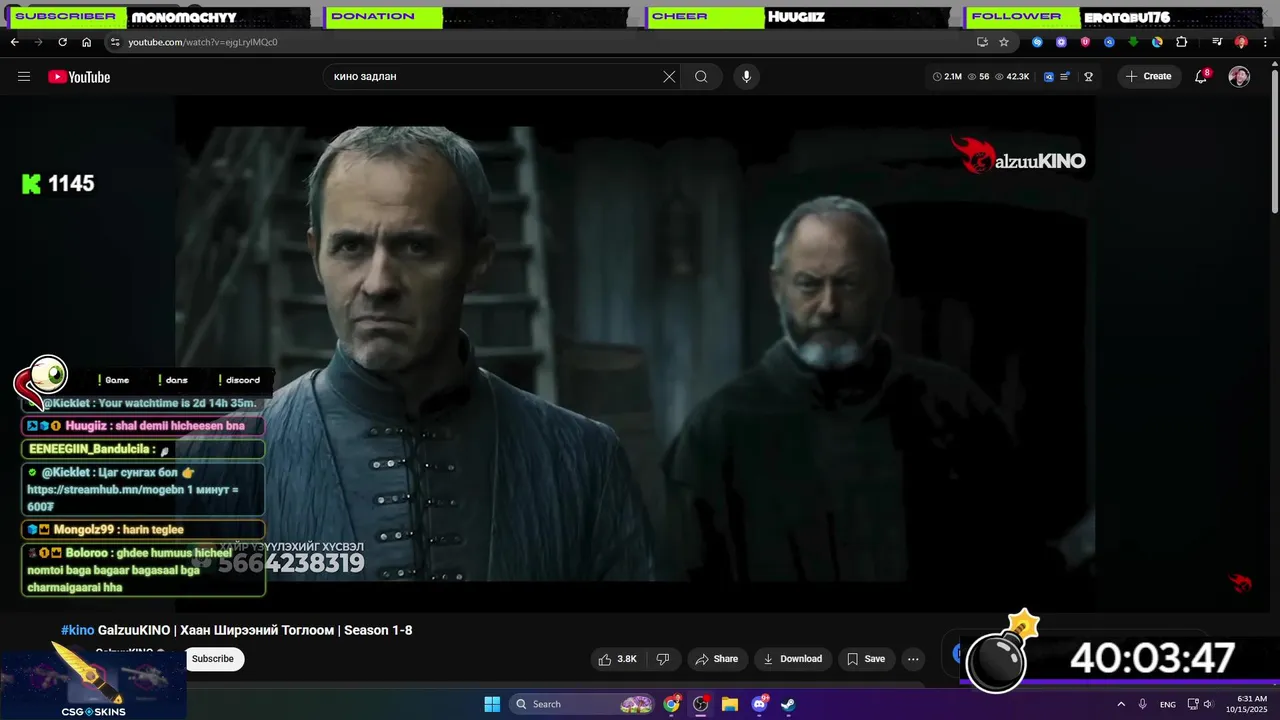
Task: Show hidden system tray icons
Action: (1121, 704)
